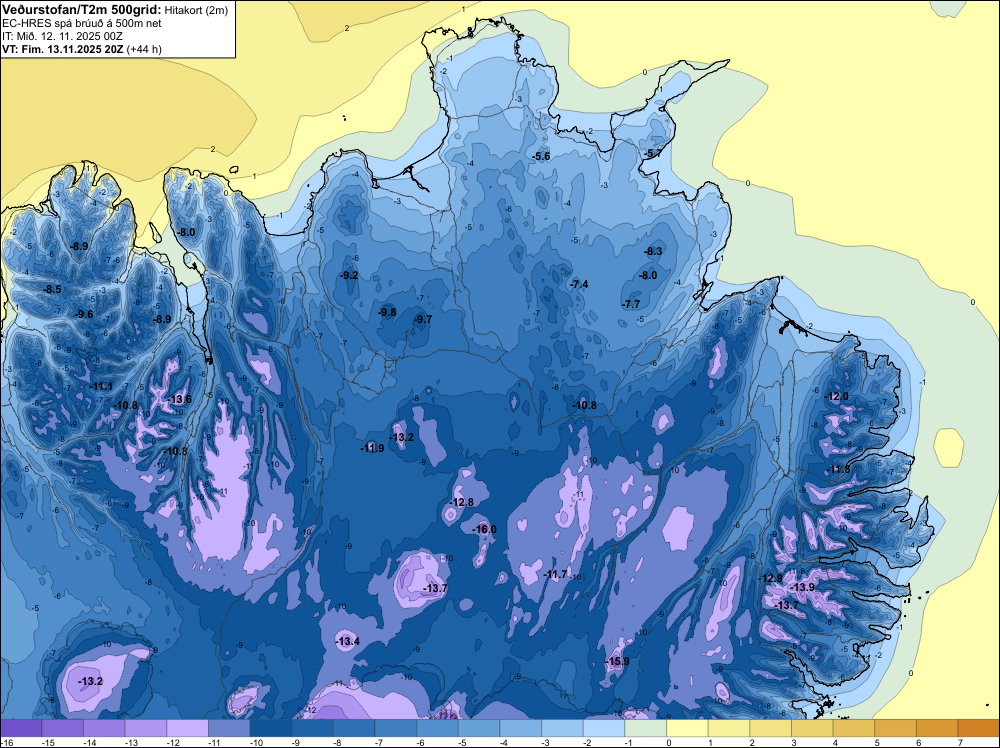This screenshot has width=1000, height=748.
Task: Click the dark orange swatch right of 7
Action: [x=979, y=728]
